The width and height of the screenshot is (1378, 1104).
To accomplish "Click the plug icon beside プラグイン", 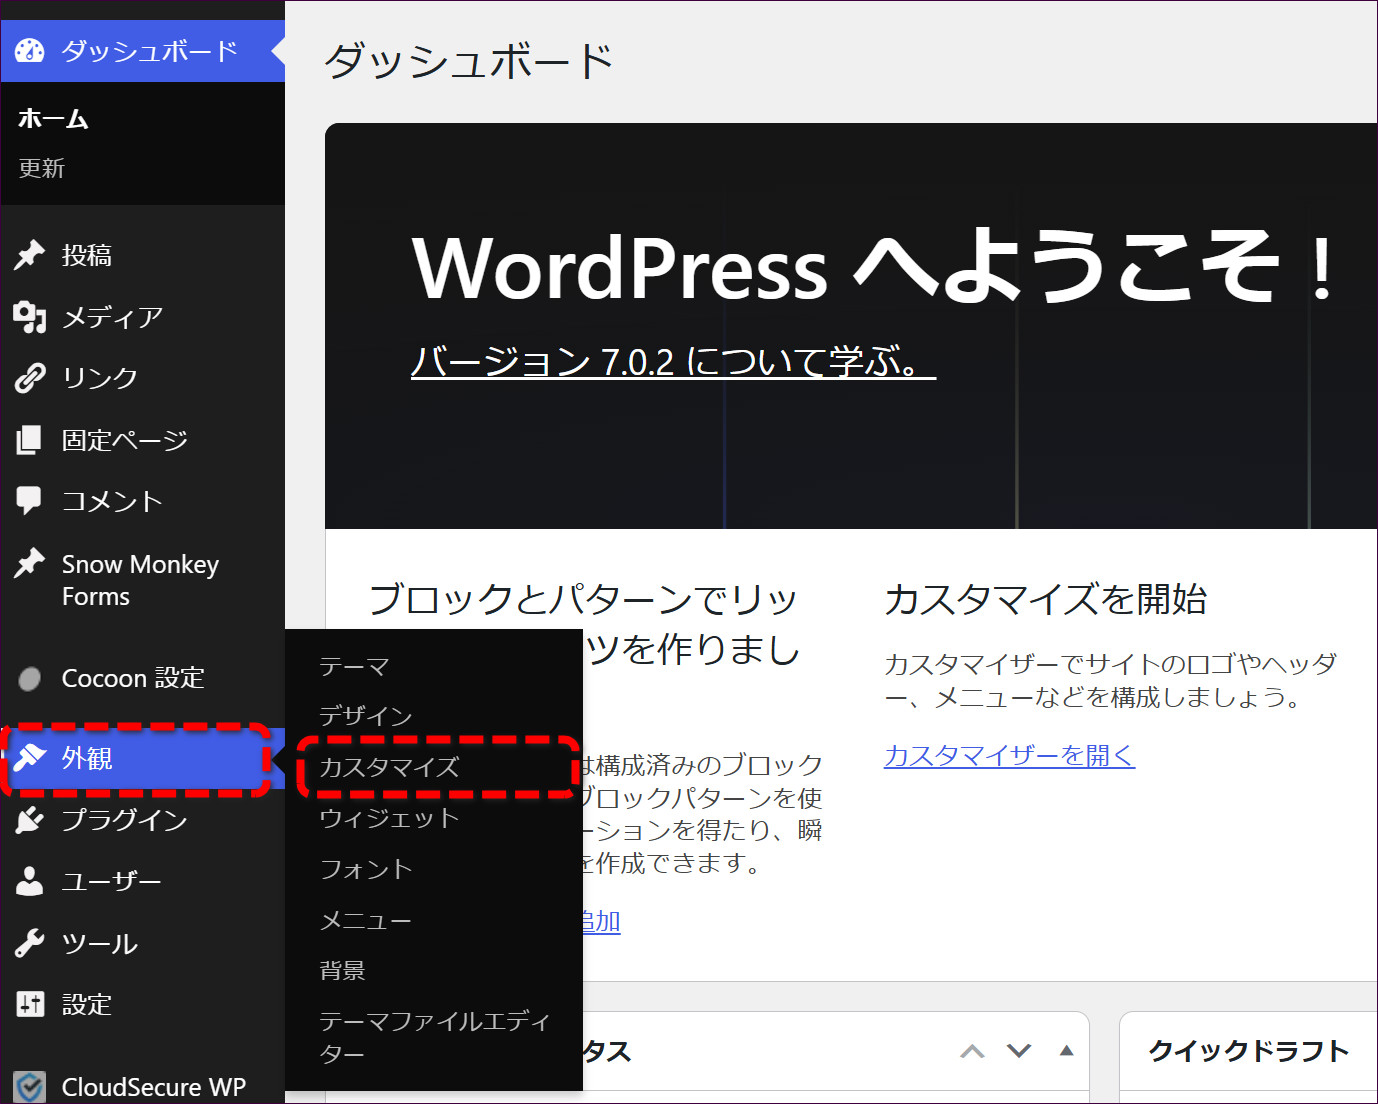I will tap(30, 820).
